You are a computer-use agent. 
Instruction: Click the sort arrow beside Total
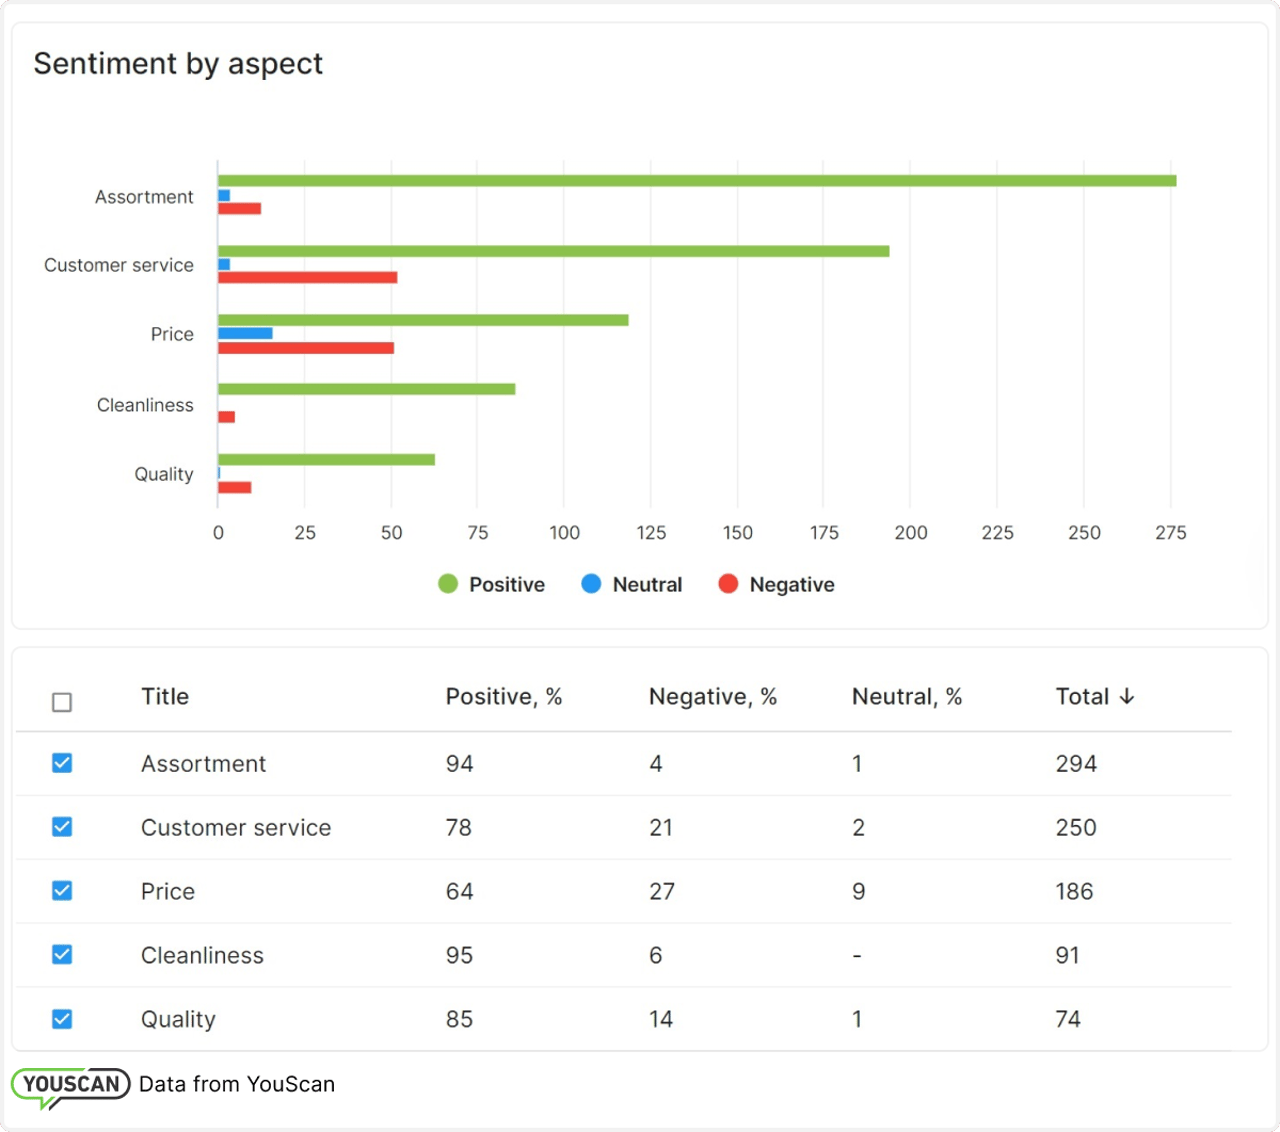coord(1127,697)
